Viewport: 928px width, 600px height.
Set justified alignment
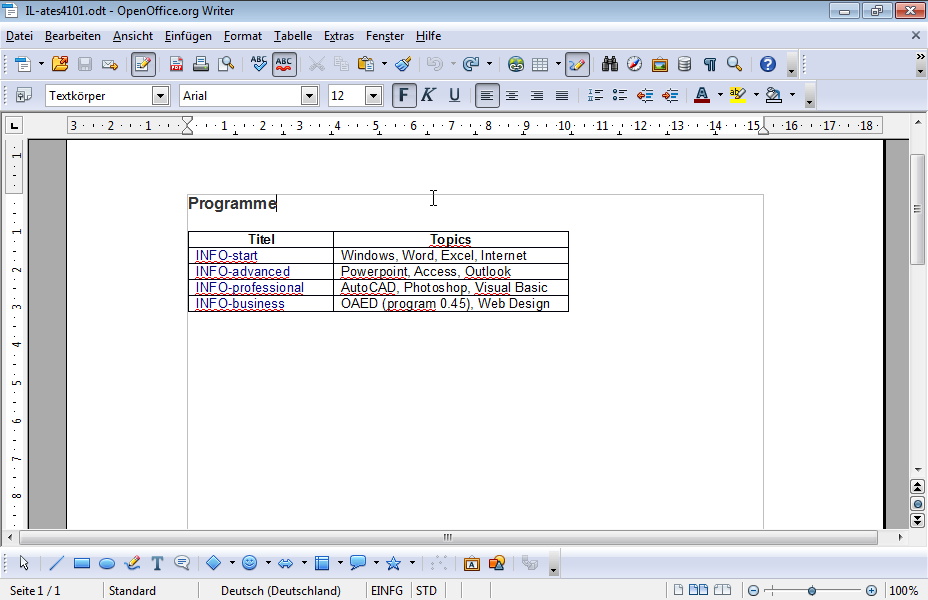click(562, 95)
